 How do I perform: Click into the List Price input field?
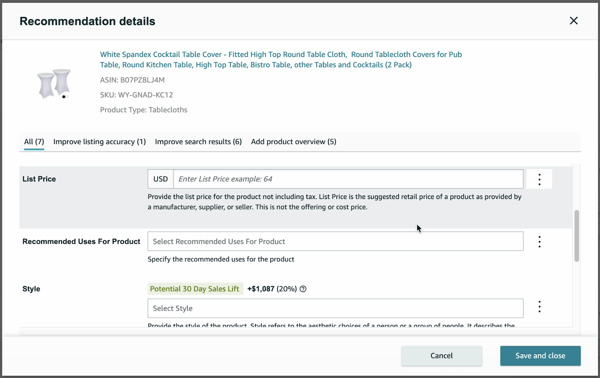[x=348, y=179]
